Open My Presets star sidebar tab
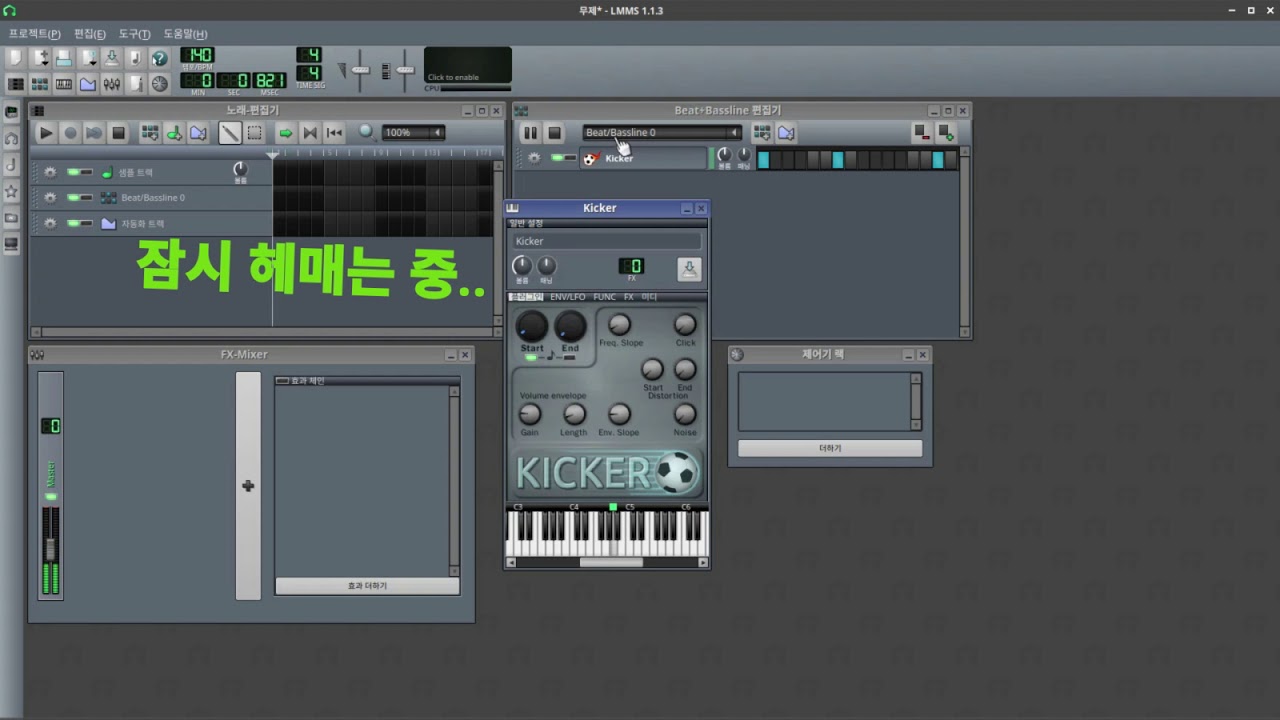Image resolution: width=1280 pixels, height=720 pixels. (12, 190)
